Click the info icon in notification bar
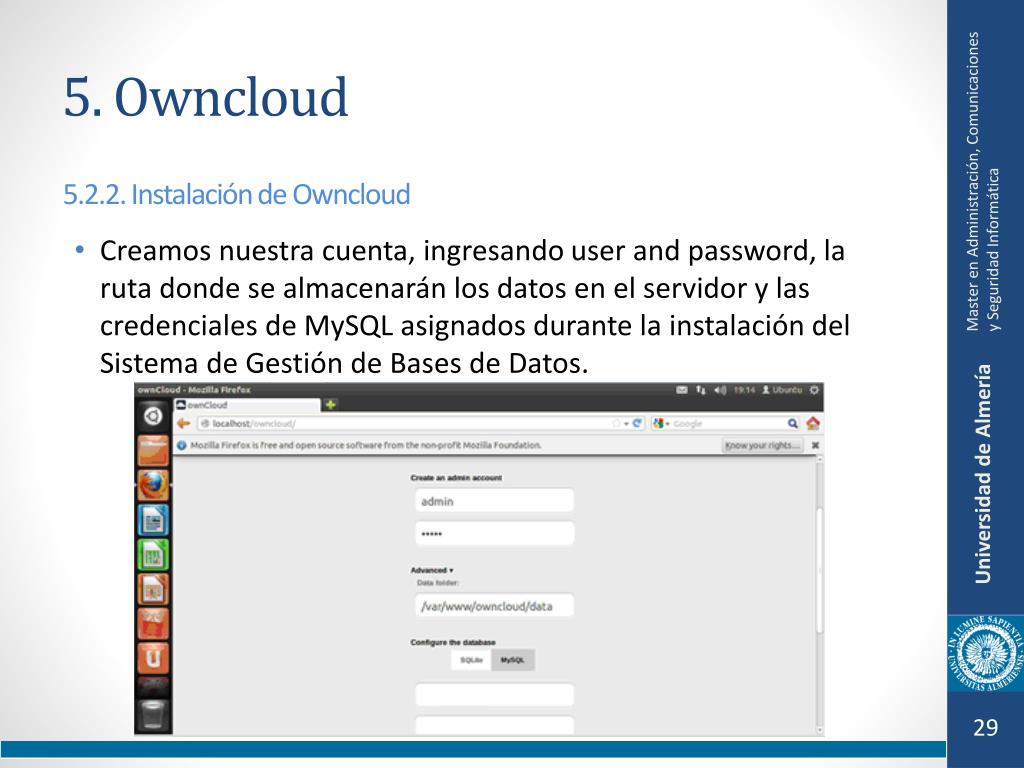Viewport: 1024px width, 768px height. (x=182, y=445)
